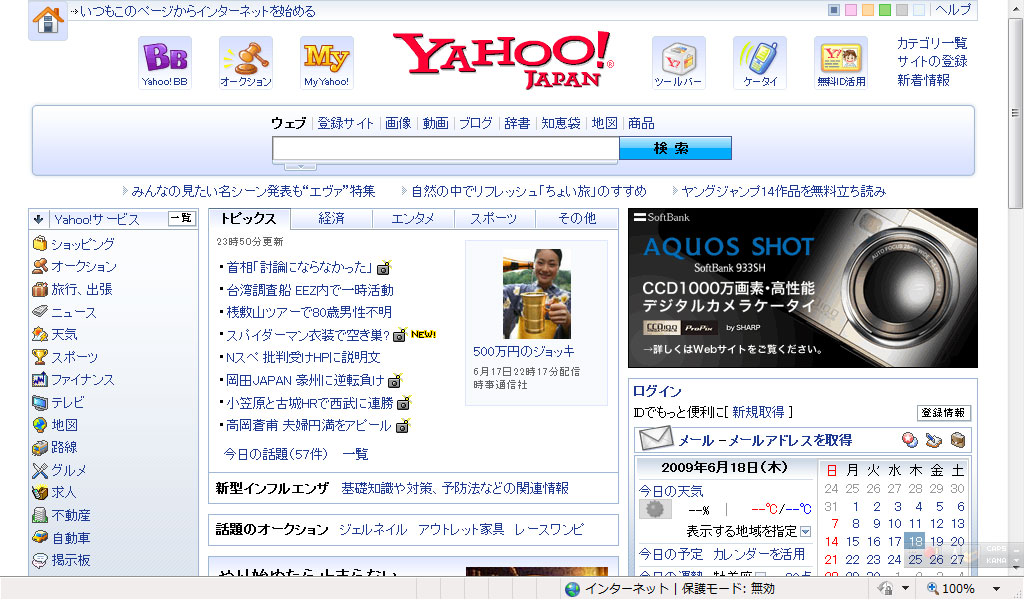Select the 商品 search category
The width and height of the screenshot is (1024, 600).
[641, 123]
